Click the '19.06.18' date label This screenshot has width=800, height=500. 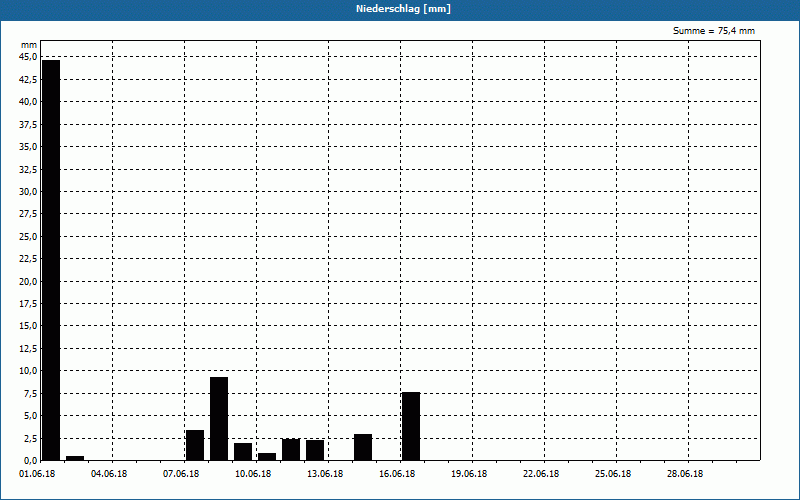(x=469, y=474)
